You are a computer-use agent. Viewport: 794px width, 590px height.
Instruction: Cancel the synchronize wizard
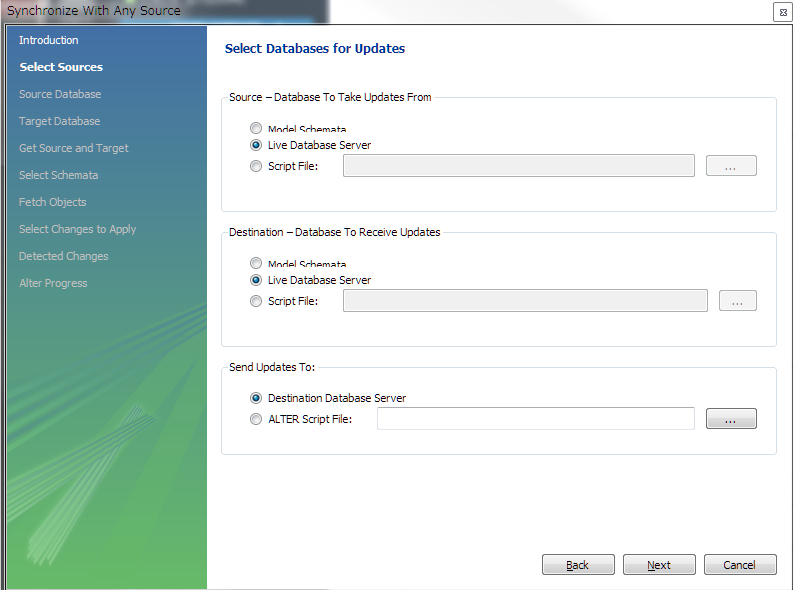click(740, 565)
